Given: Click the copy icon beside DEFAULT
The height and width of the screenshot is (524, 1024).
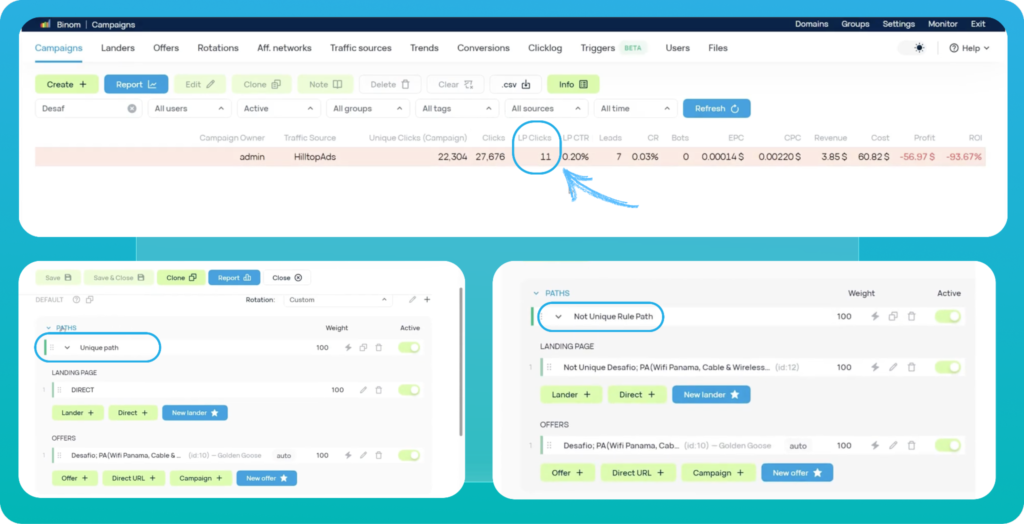Looking at the screenshot, I should coord(89,300).
